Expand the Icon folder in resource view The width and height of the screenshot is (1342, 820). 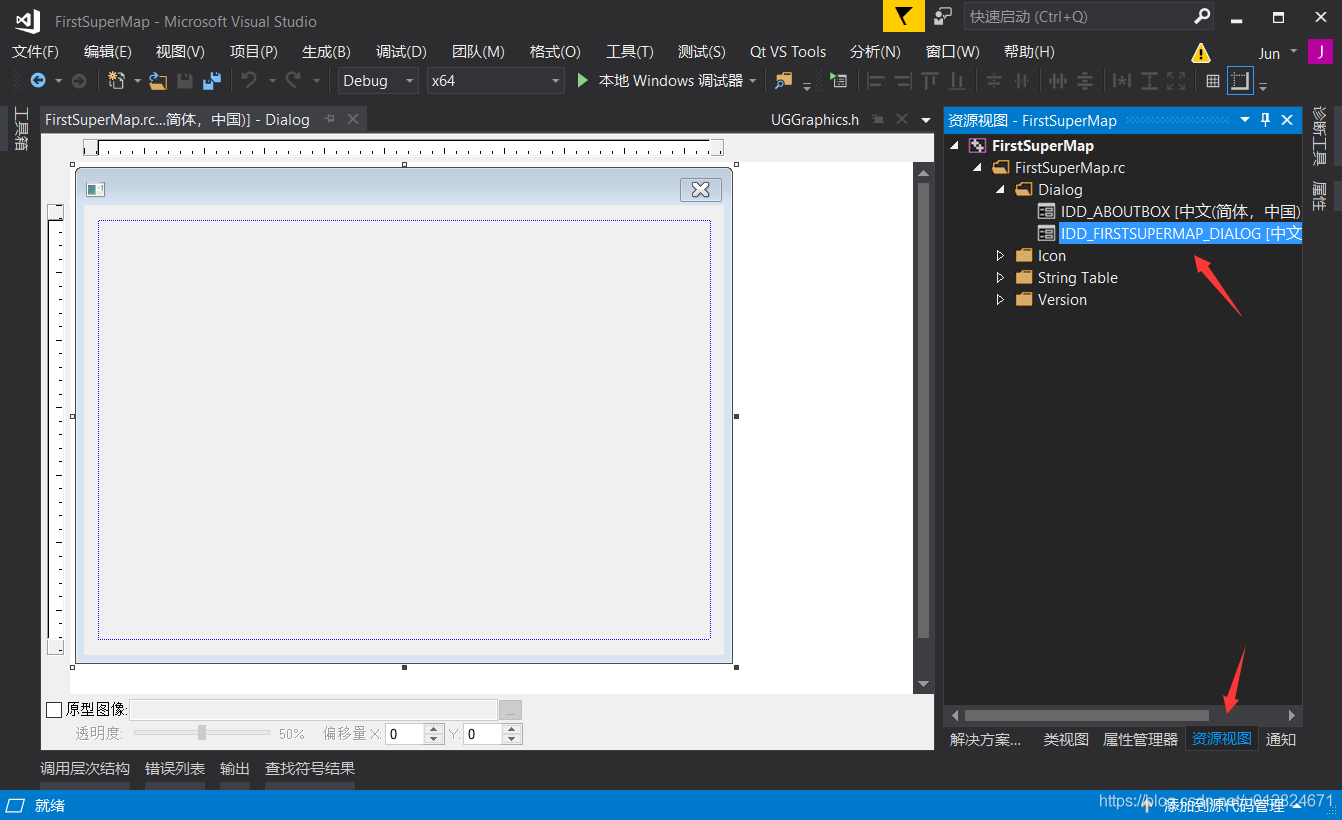(x=1000, y=255)
